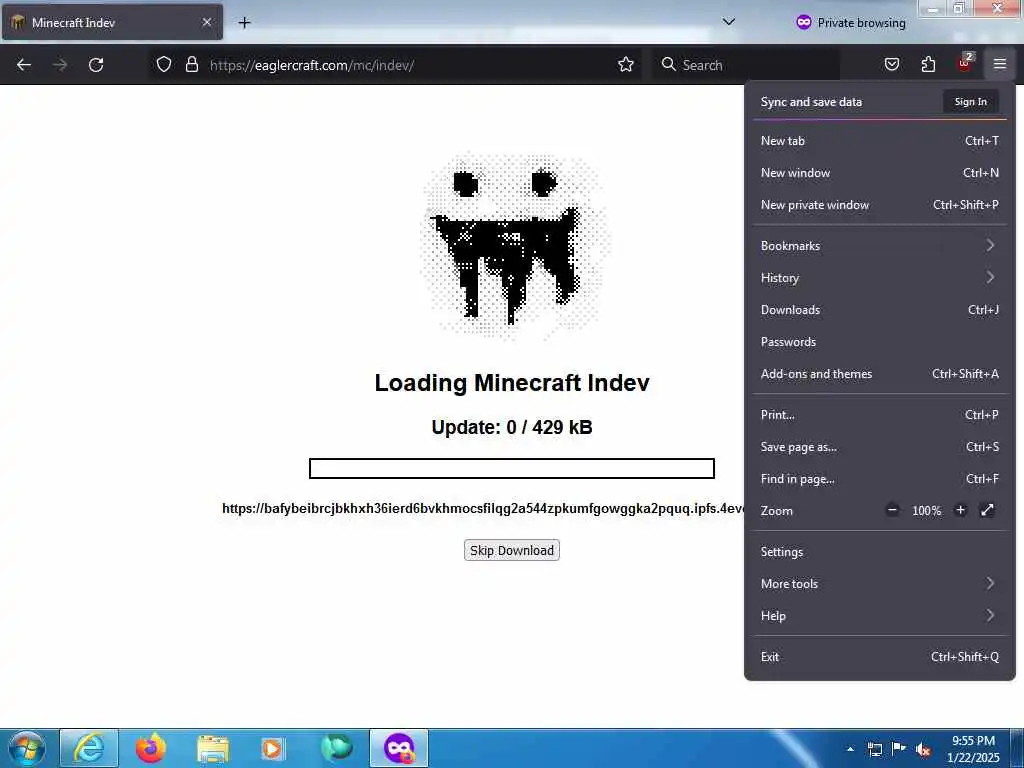Viewport: 1024px width, 768px height.
Task: Click the Private browsing indicator
Action: [x=851, y=23]
